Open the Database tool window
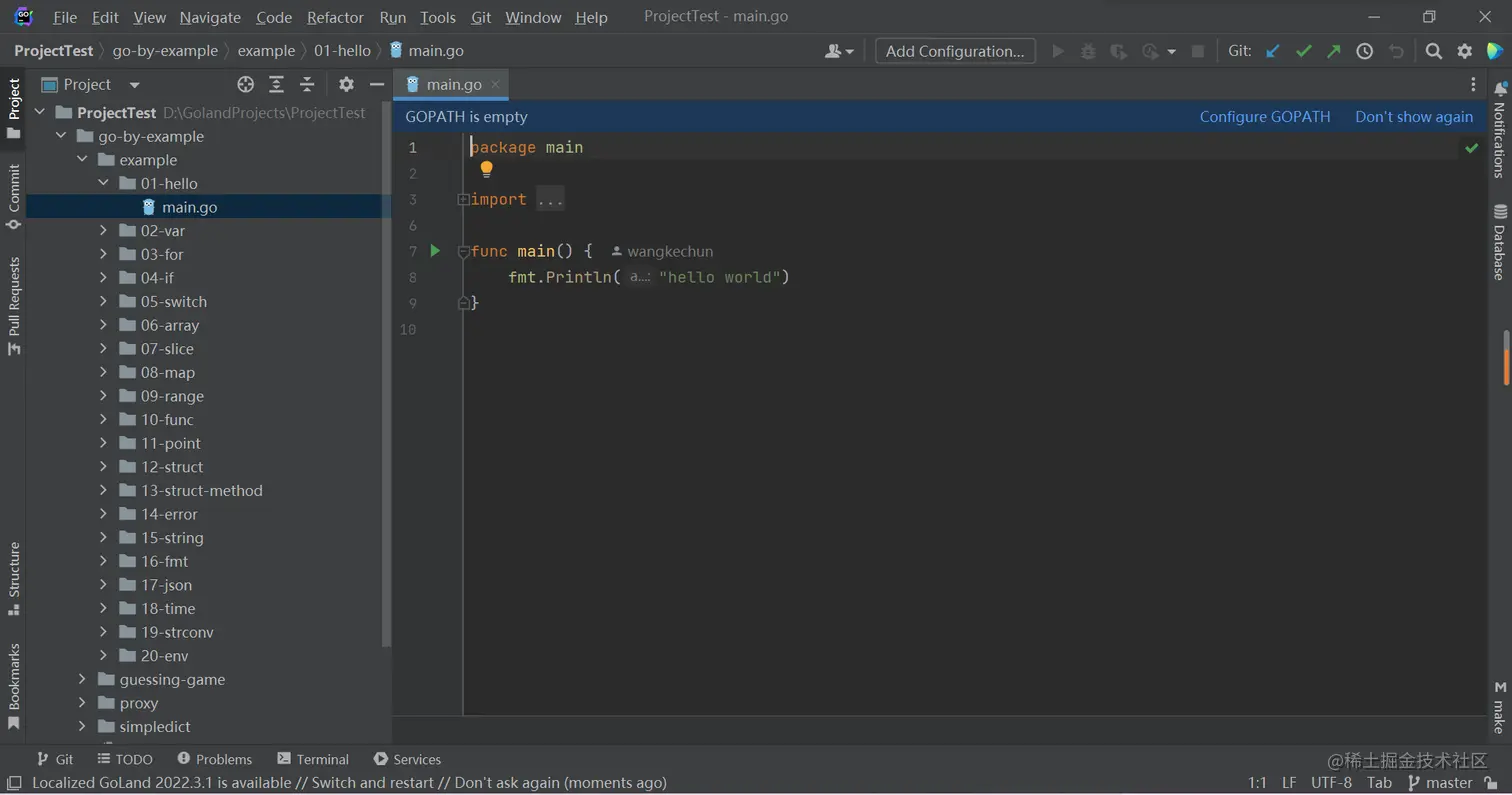Image resolution: width=1512 pixels, height=795 pixels. pos(1499,242)
